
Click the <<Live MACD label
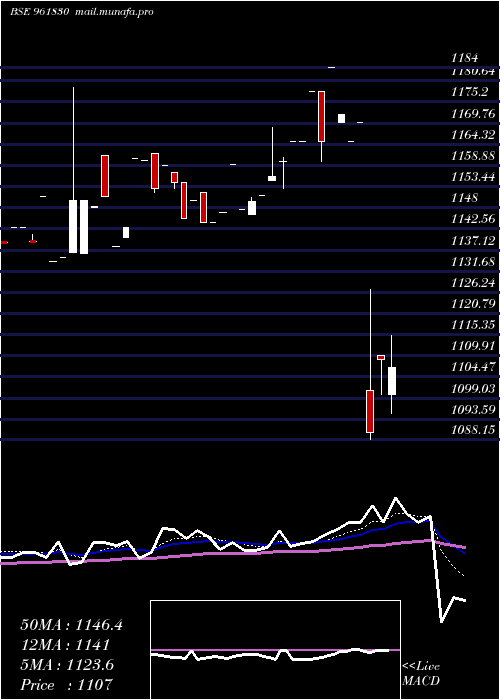coord(421,674)
